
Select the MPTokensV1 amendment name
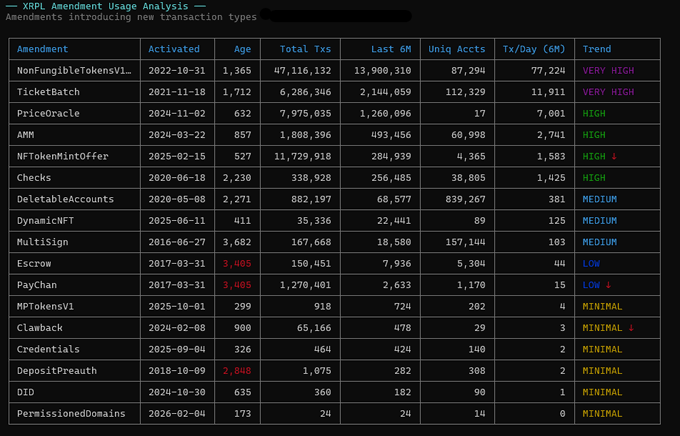coord(46,307)
